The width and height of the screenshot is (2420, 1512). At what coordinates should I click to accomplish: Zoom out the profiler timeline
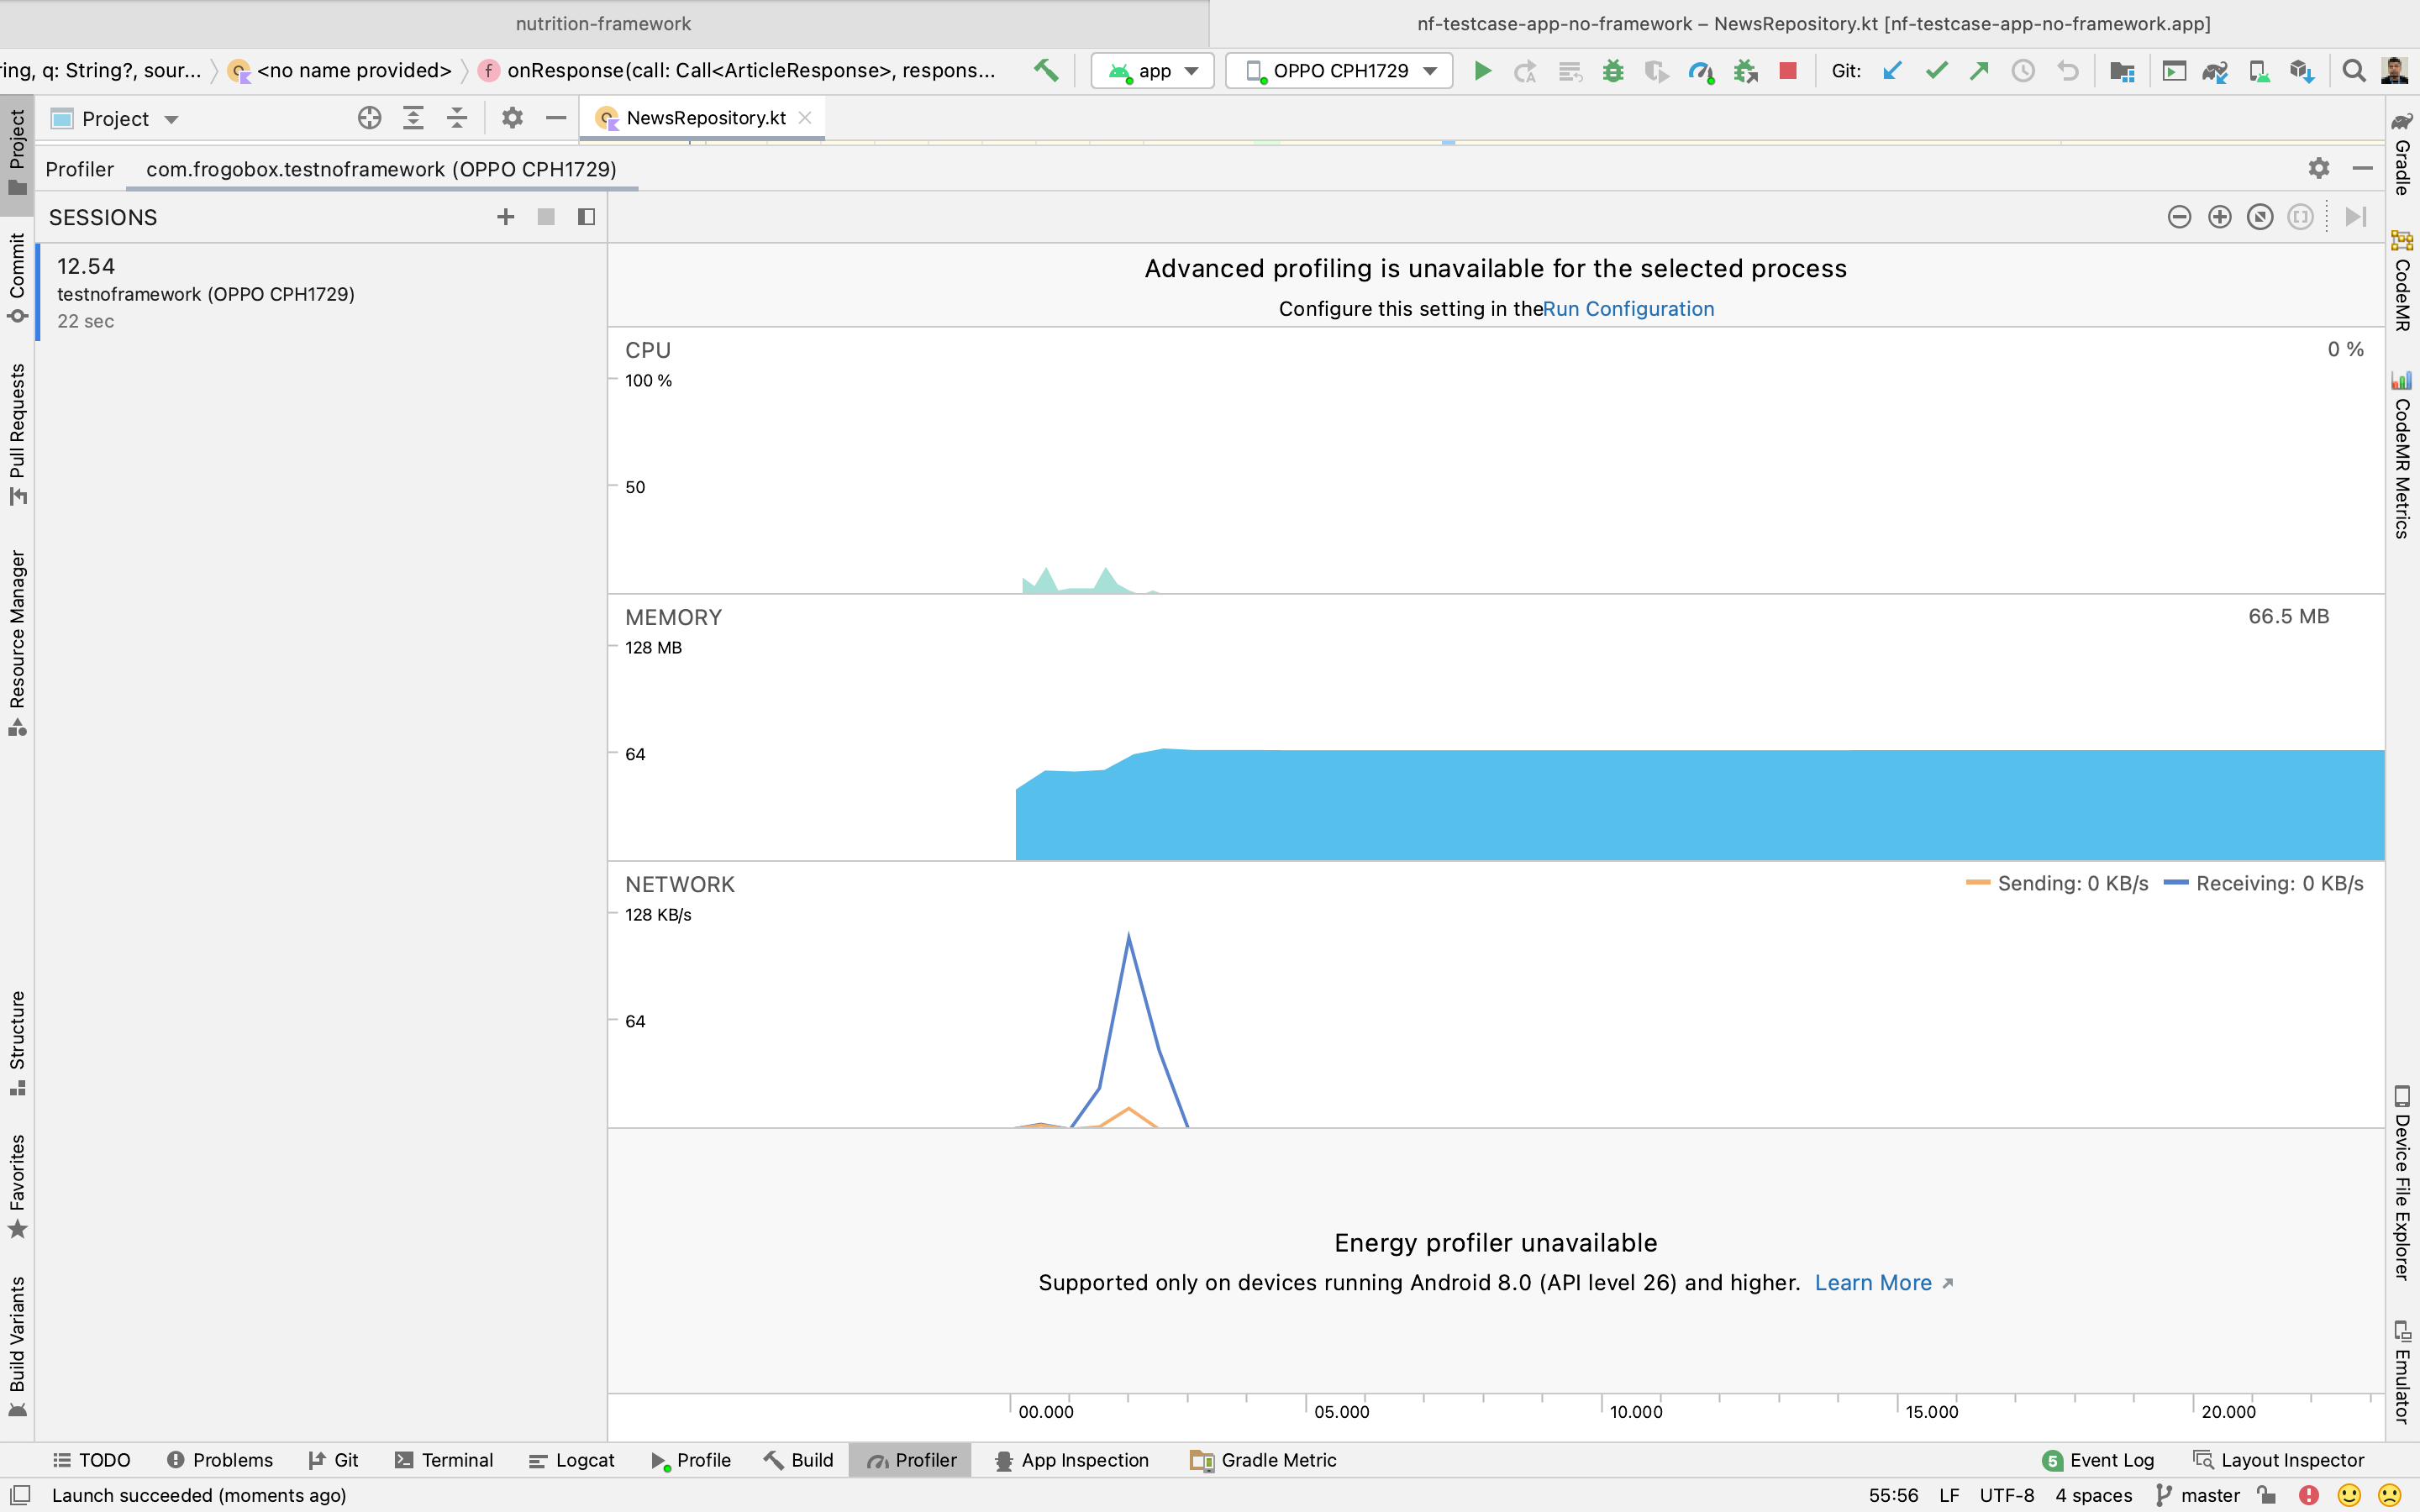click(2179, 217)
